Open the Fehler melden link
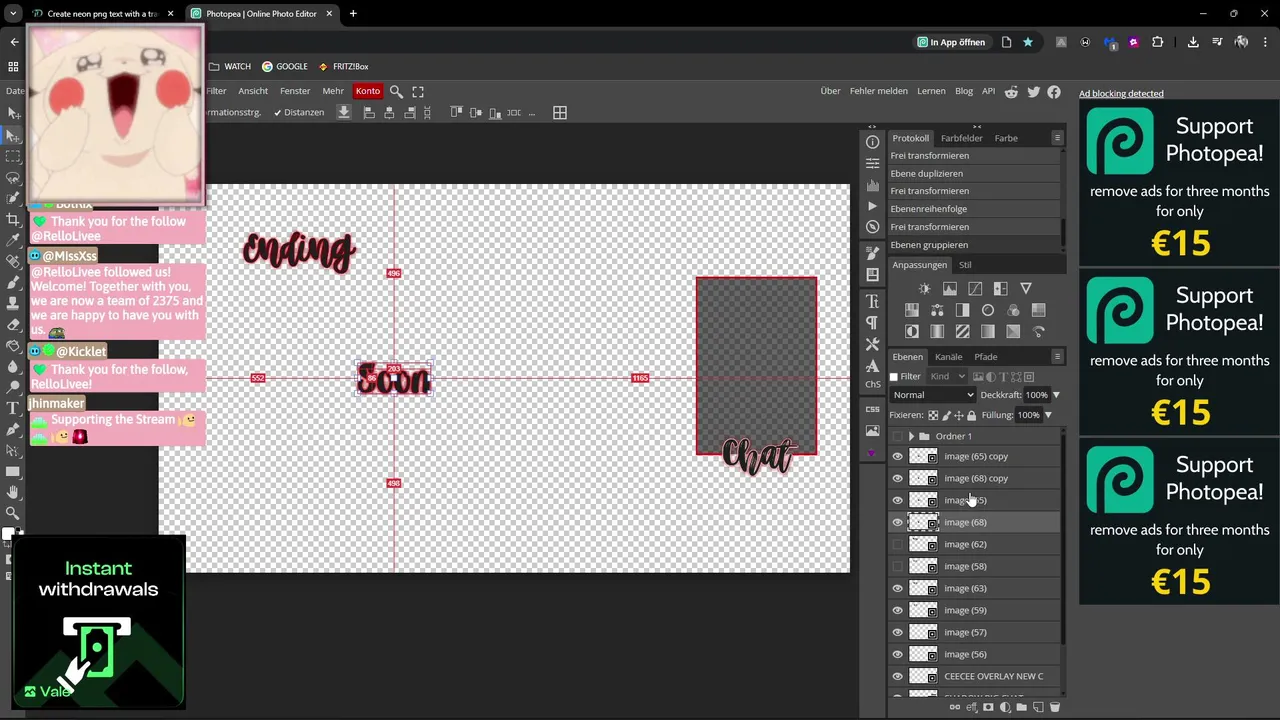The width and height of the screenshot is (1280, 720). click(x=879, y=91)
